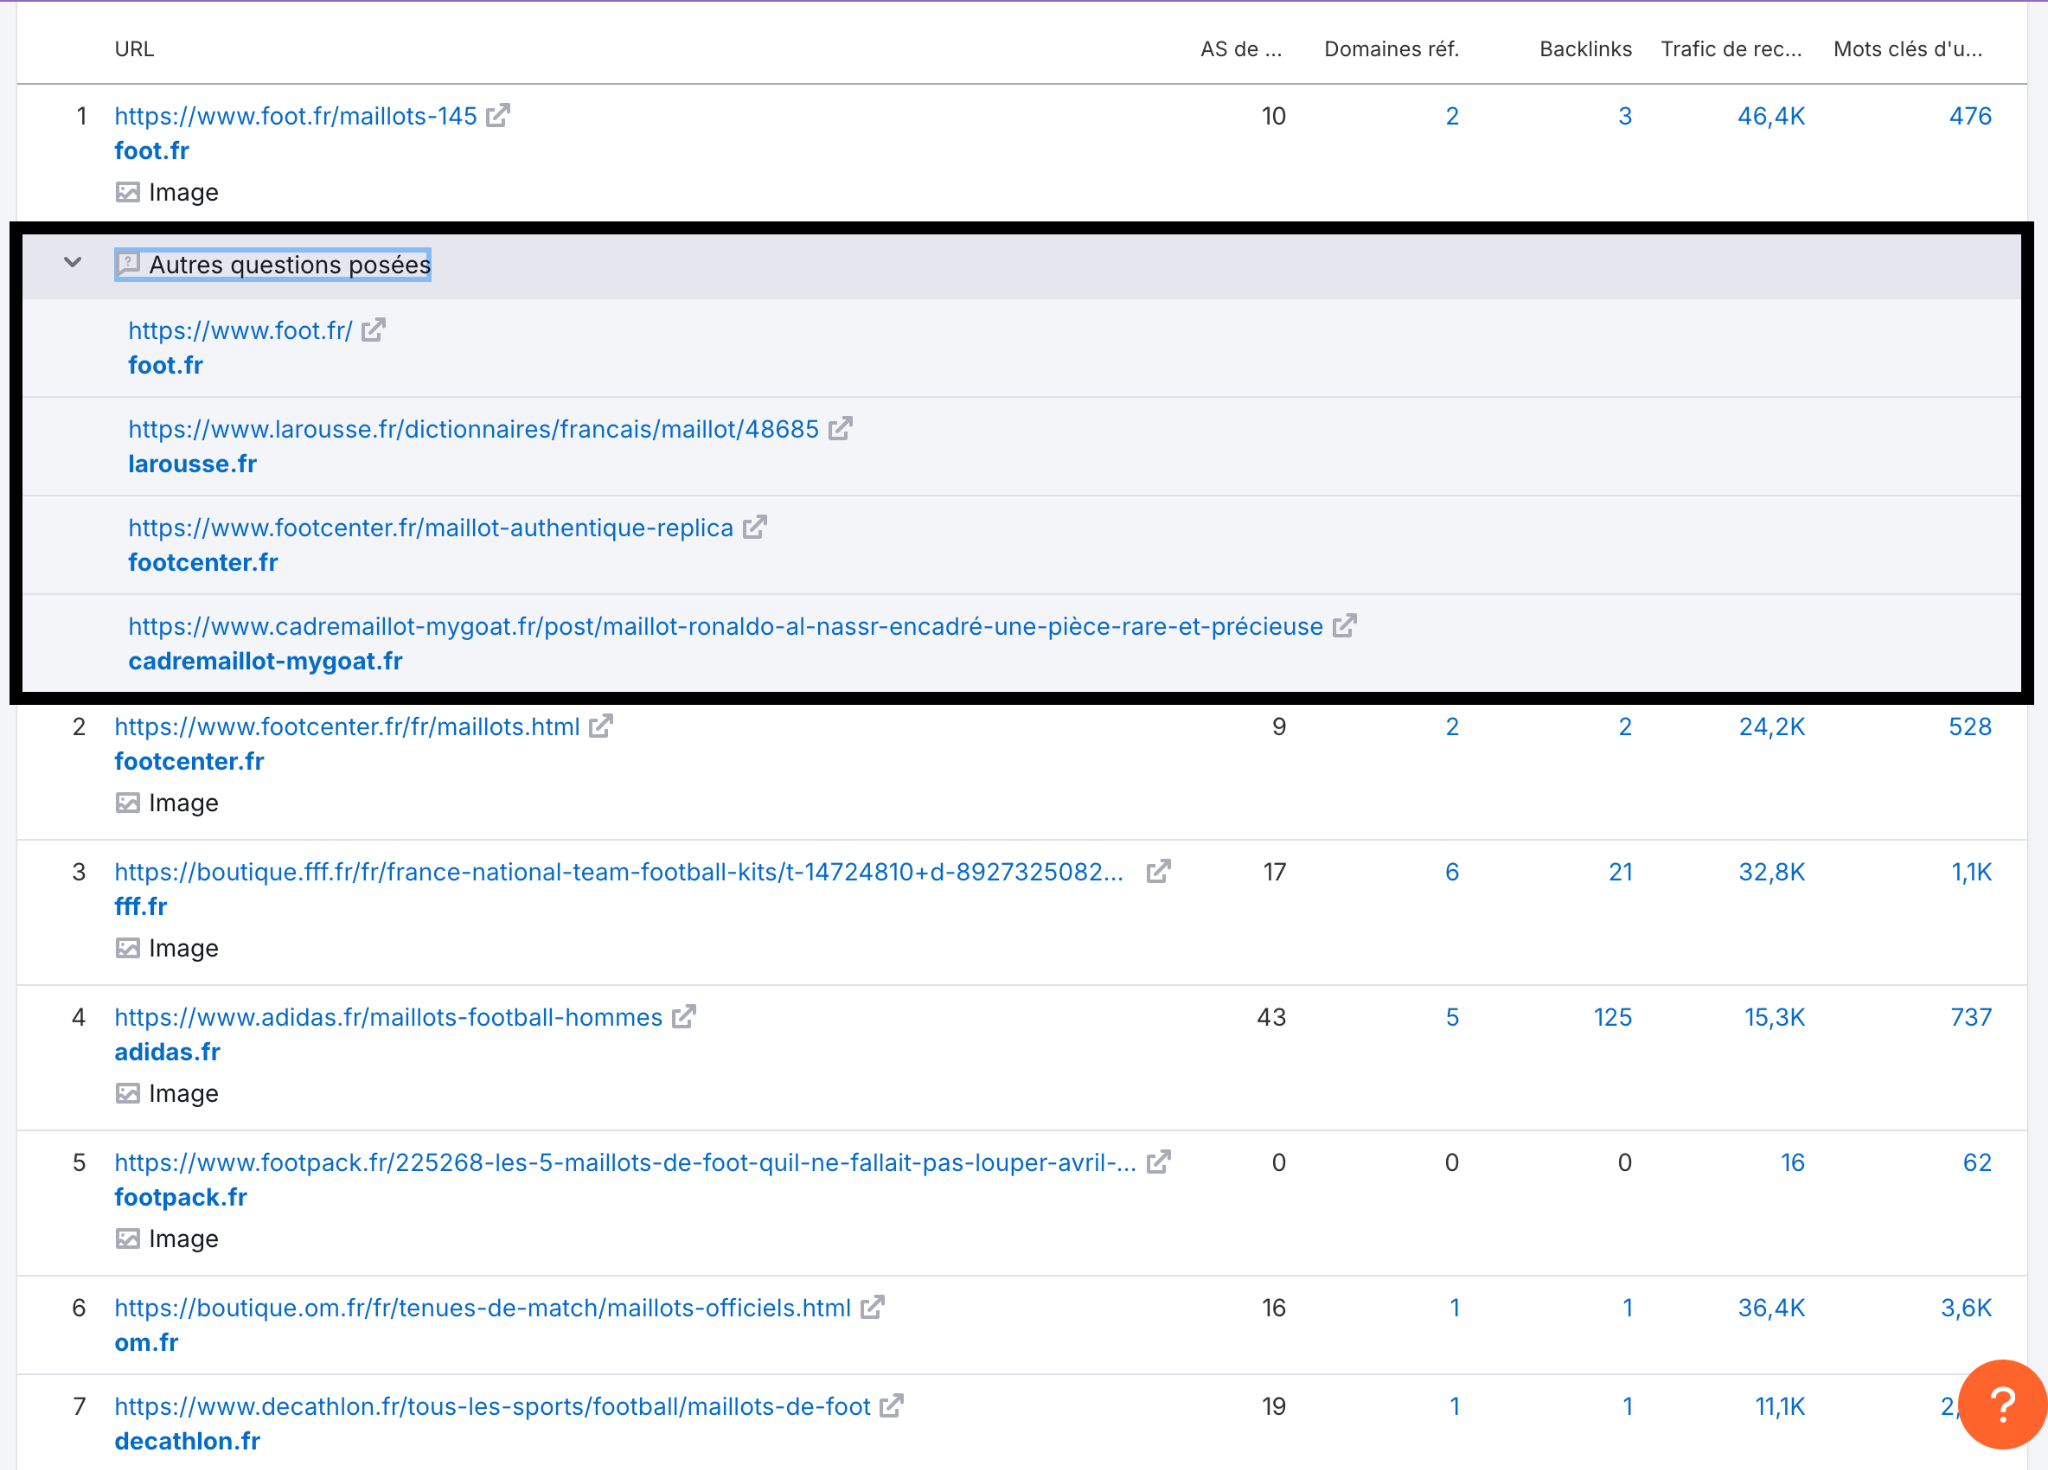The height and width of the screenshot is (1470, 2048).
Task: Open the footpack.fr 5 maillots article URL
Action: tap(625, 1163)
